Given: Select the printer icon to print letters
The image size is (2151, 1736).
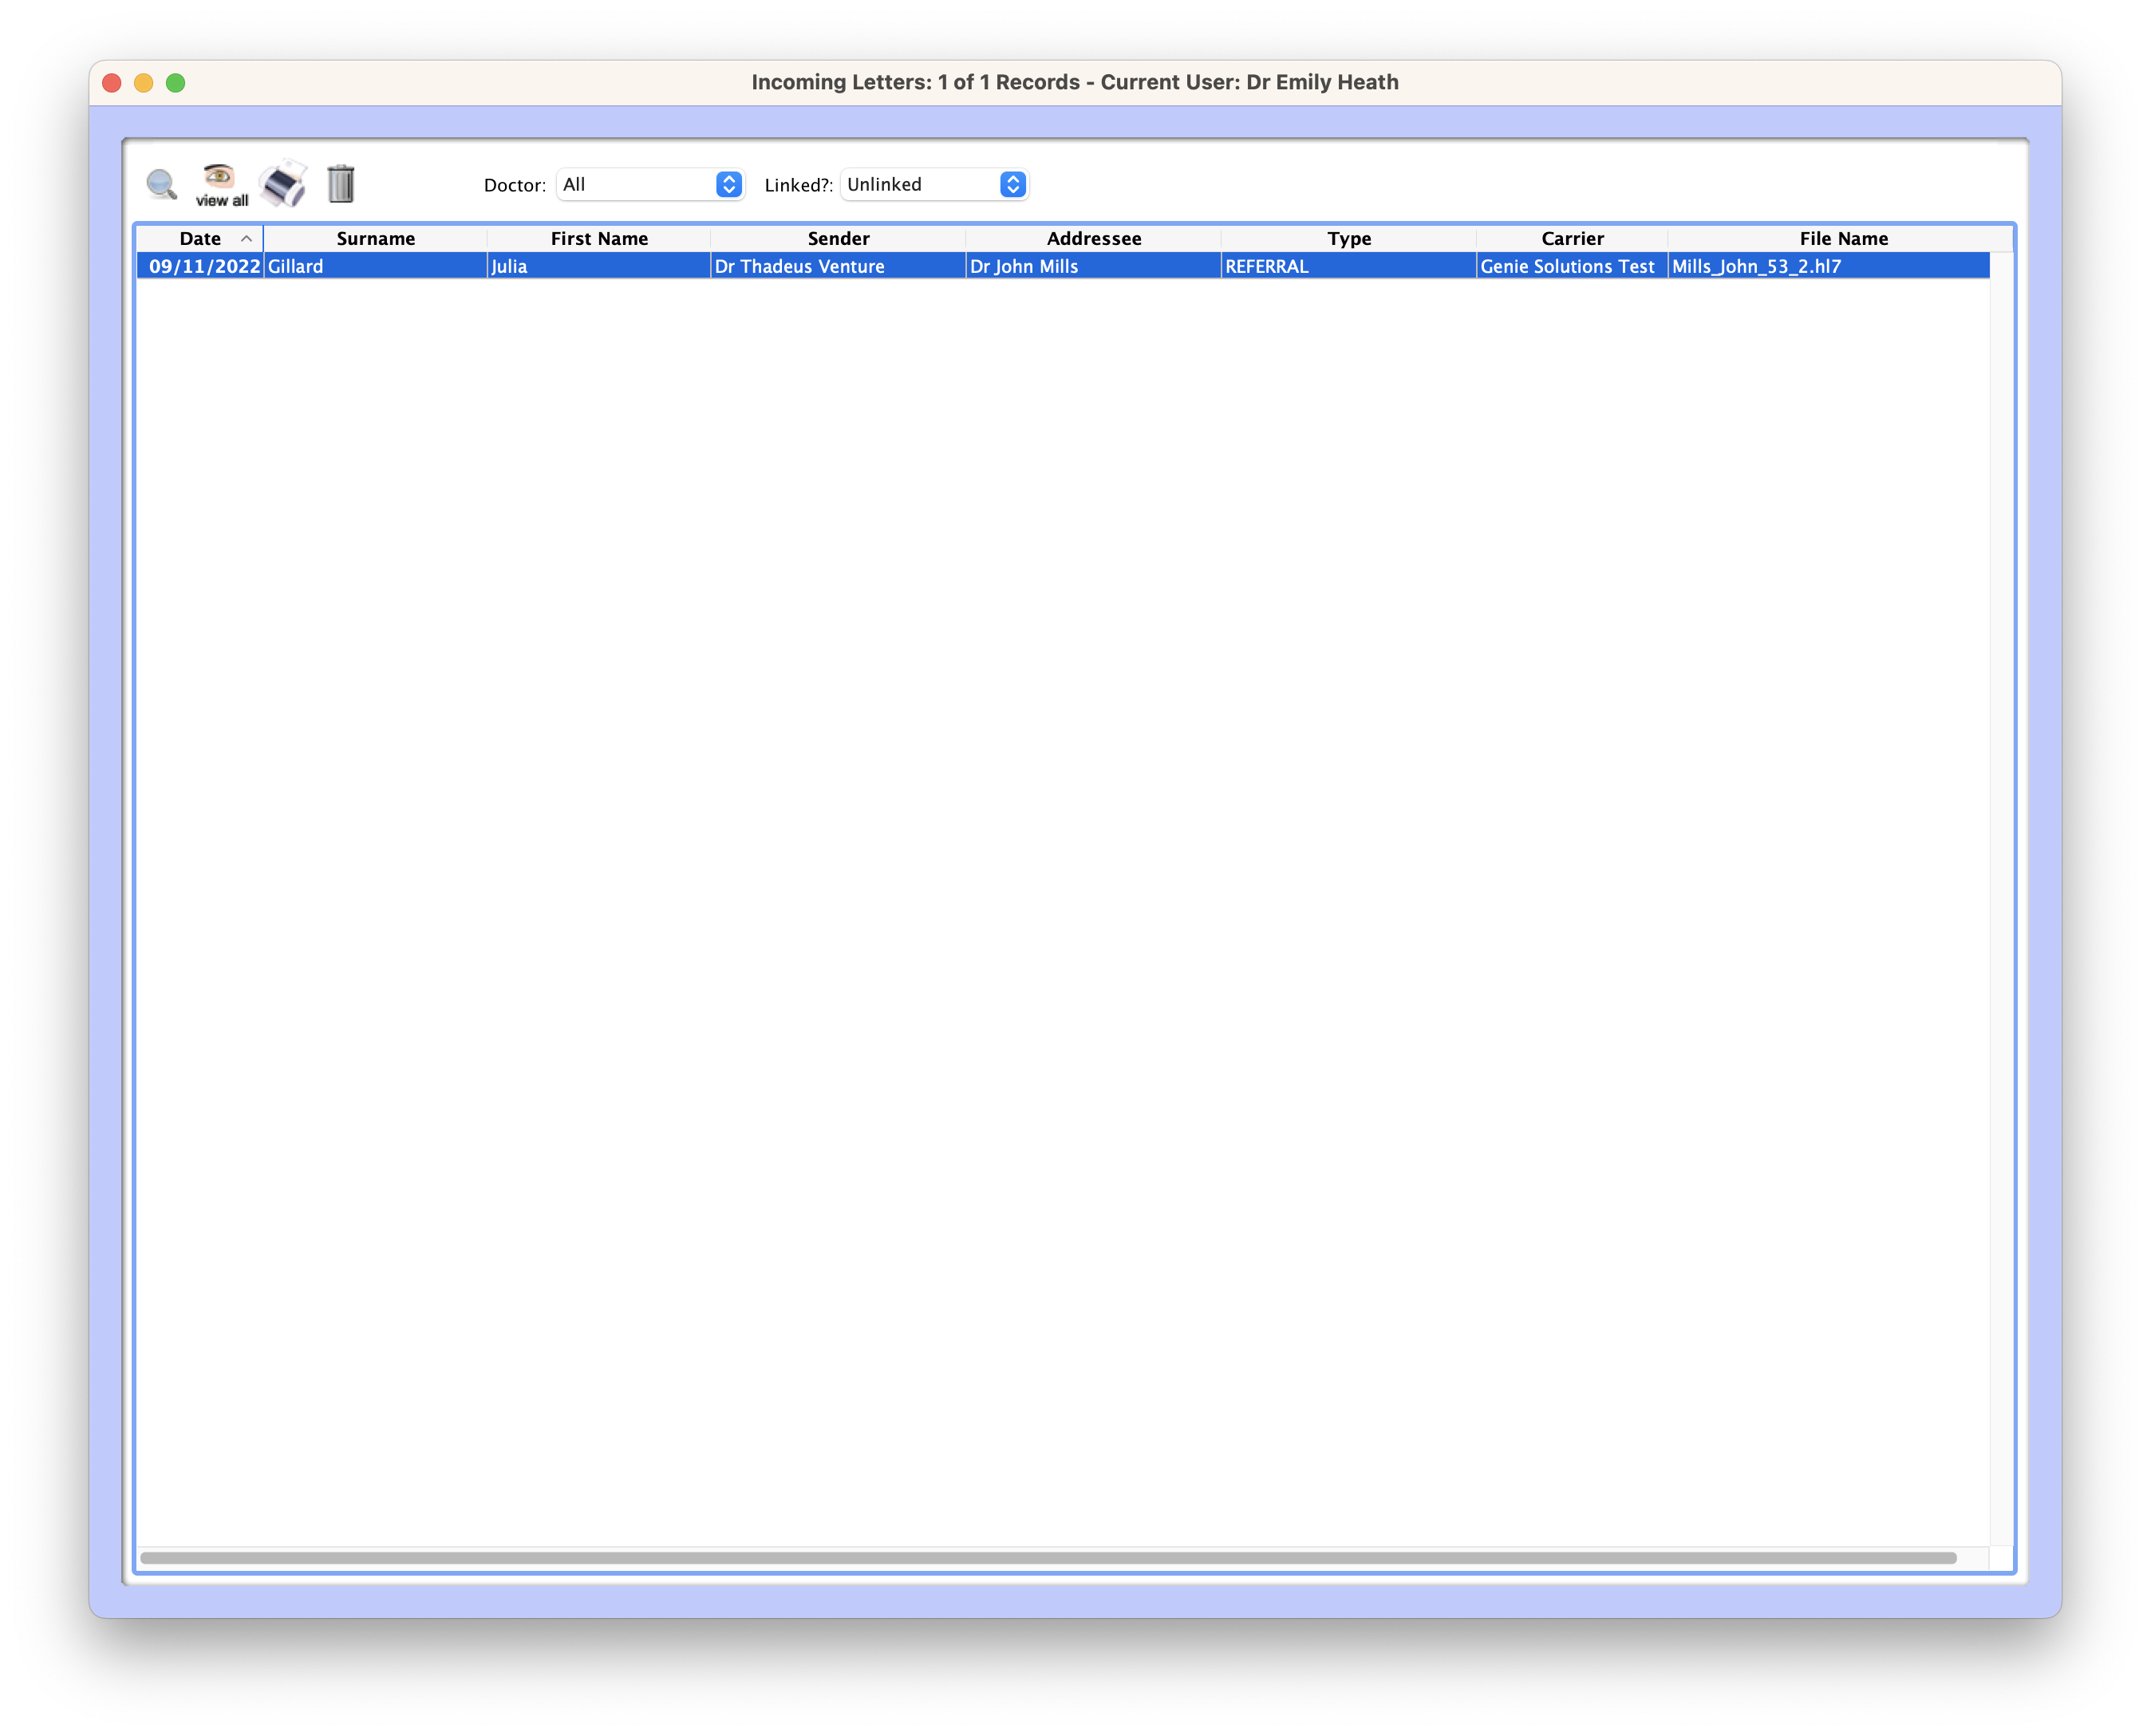Looking at the screenshot, I should 282,184.
